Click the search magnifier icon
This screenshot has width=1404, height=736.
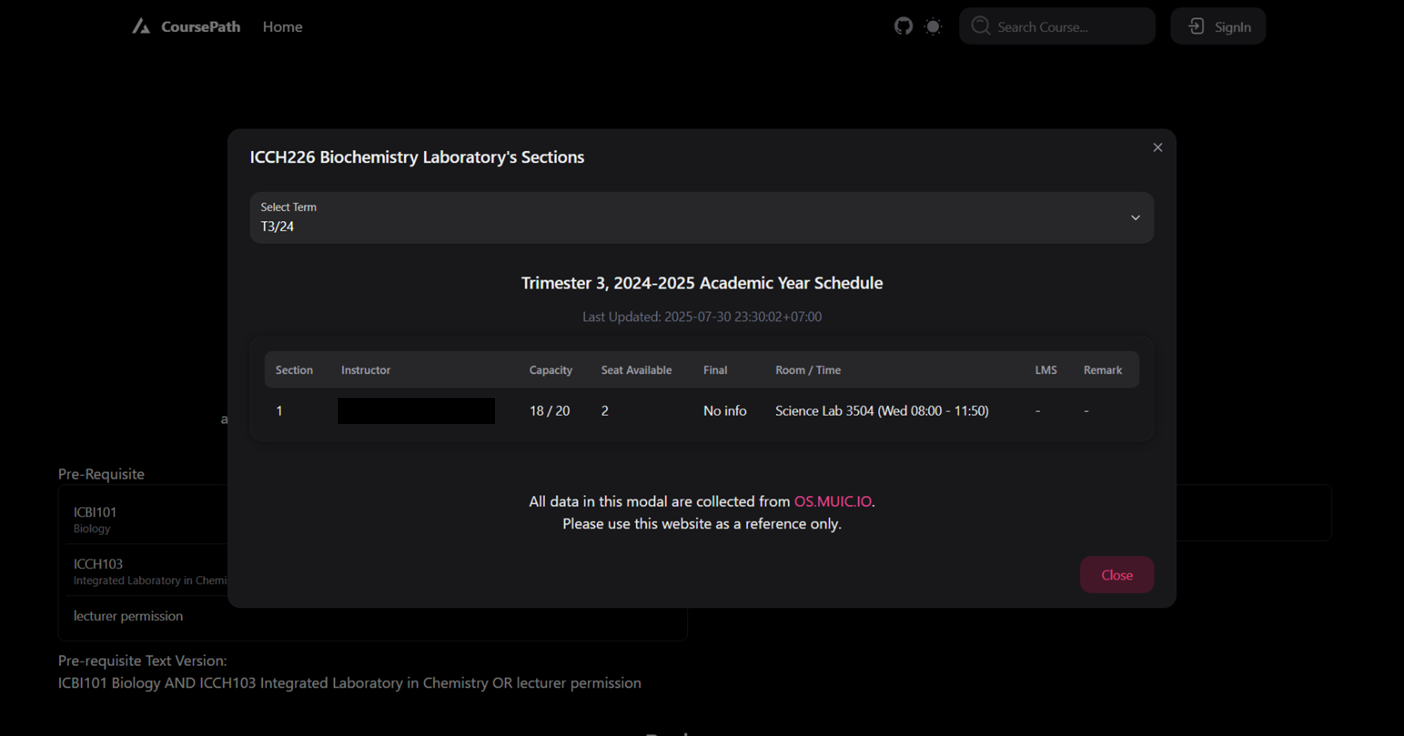980,27
